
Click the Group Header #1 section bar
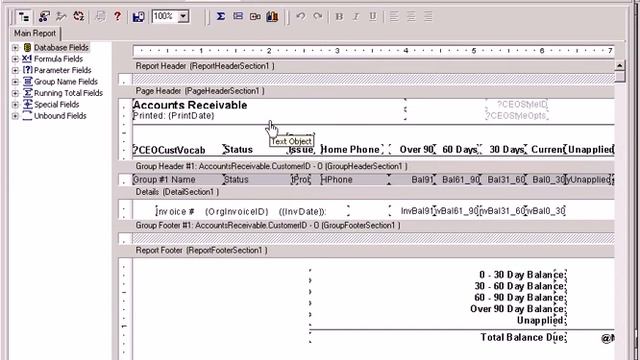(x=366, y=167)
